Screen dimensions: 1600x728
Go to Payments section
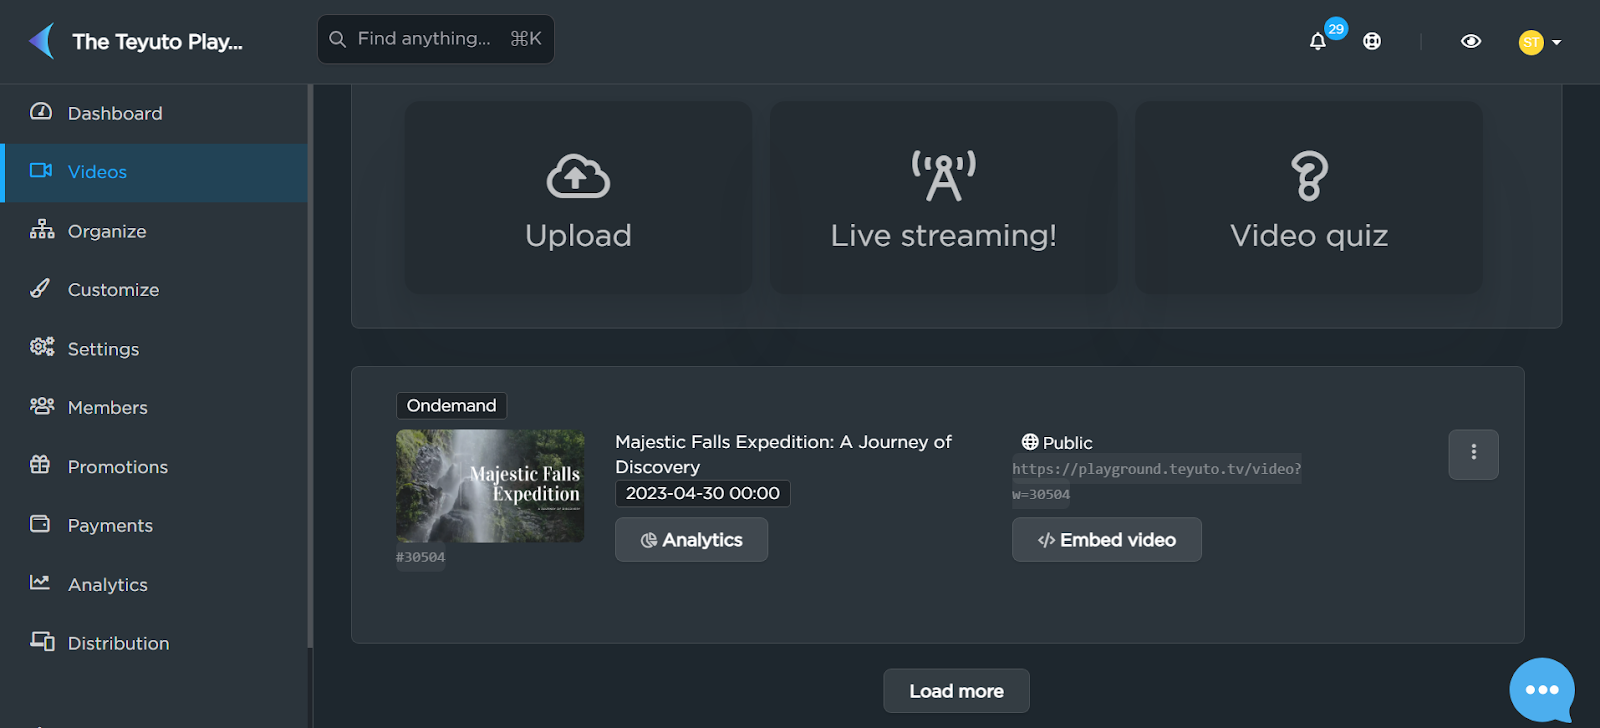pyautogui.click(x=154, y=525)
